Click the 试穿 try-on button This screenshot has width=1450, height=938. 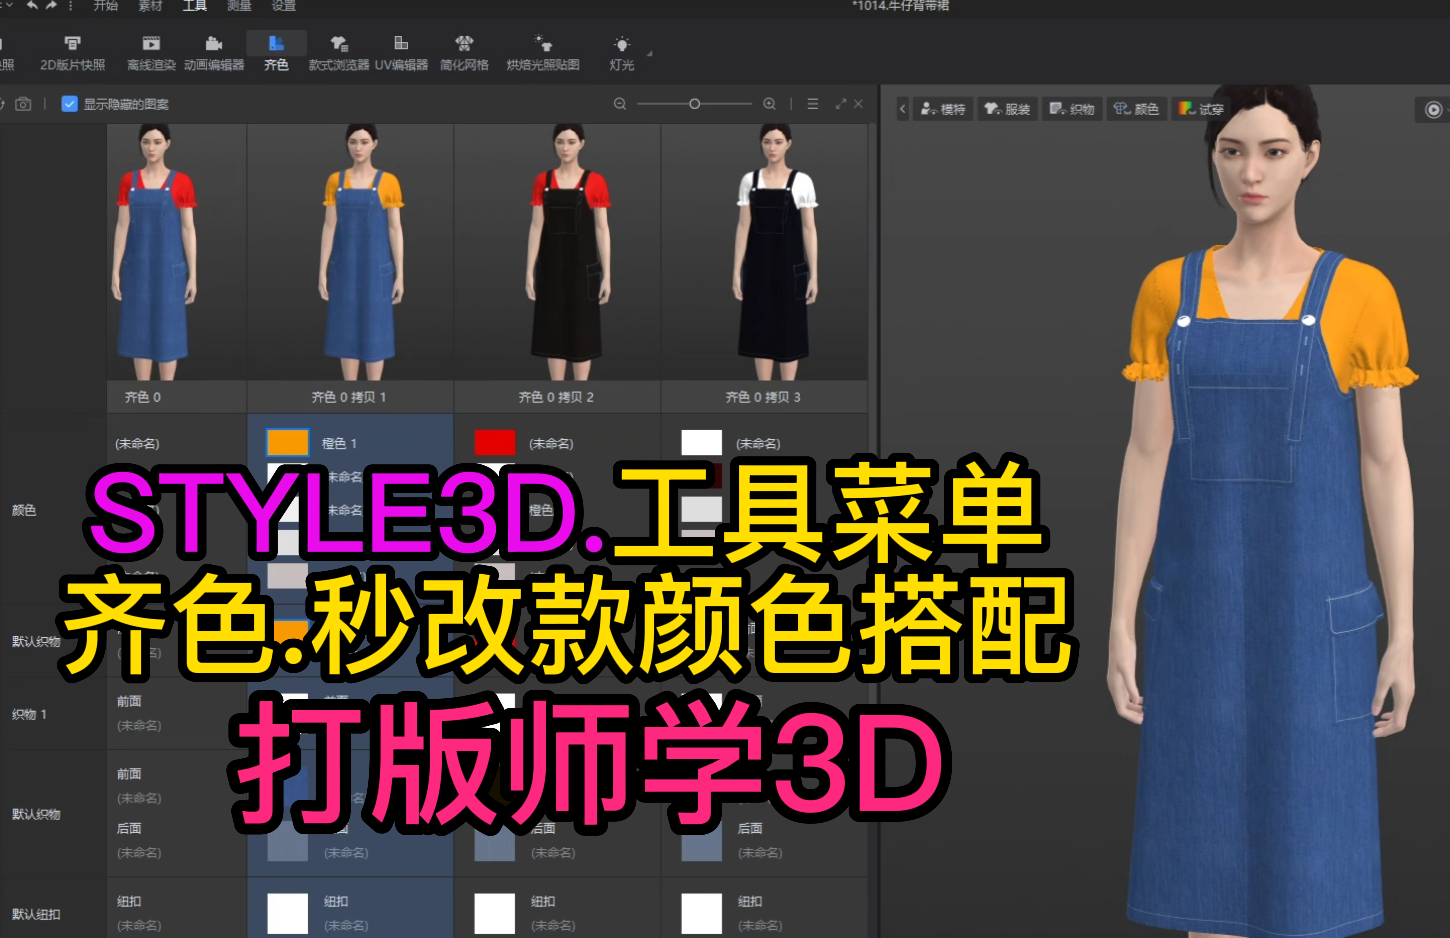[x=1200, y=109]
